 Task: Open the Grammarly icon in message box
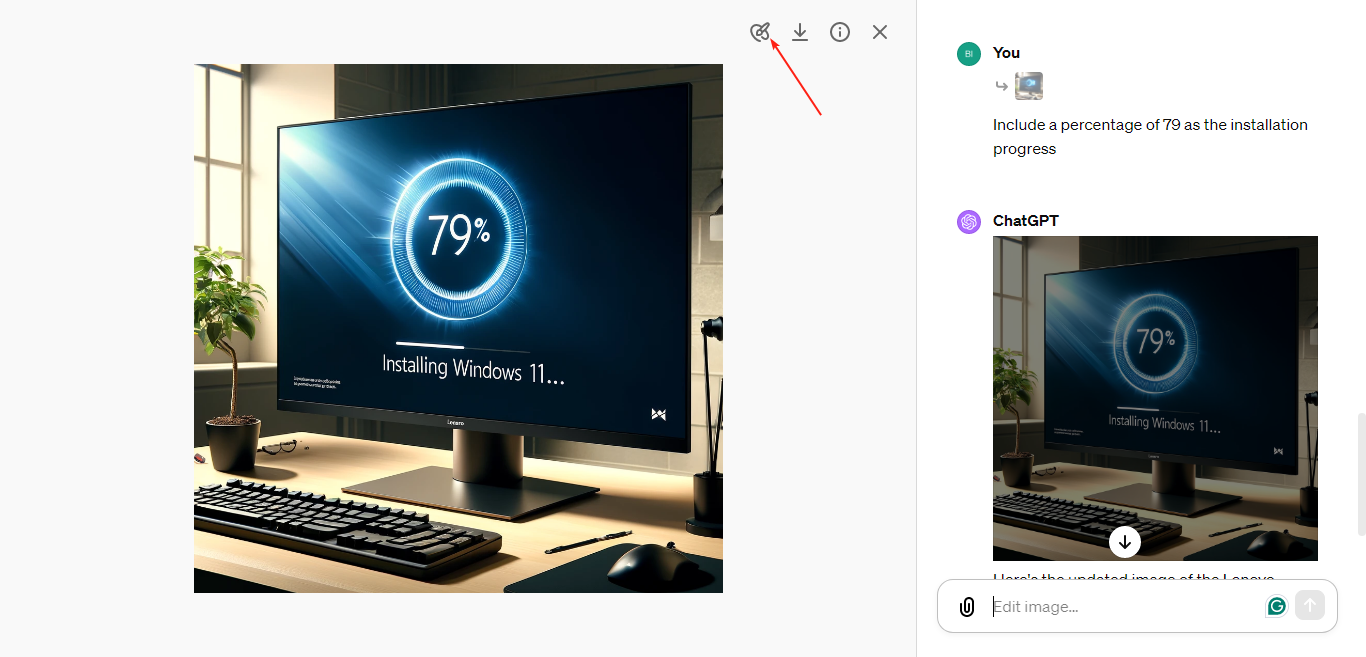(x=1277, y=606)
